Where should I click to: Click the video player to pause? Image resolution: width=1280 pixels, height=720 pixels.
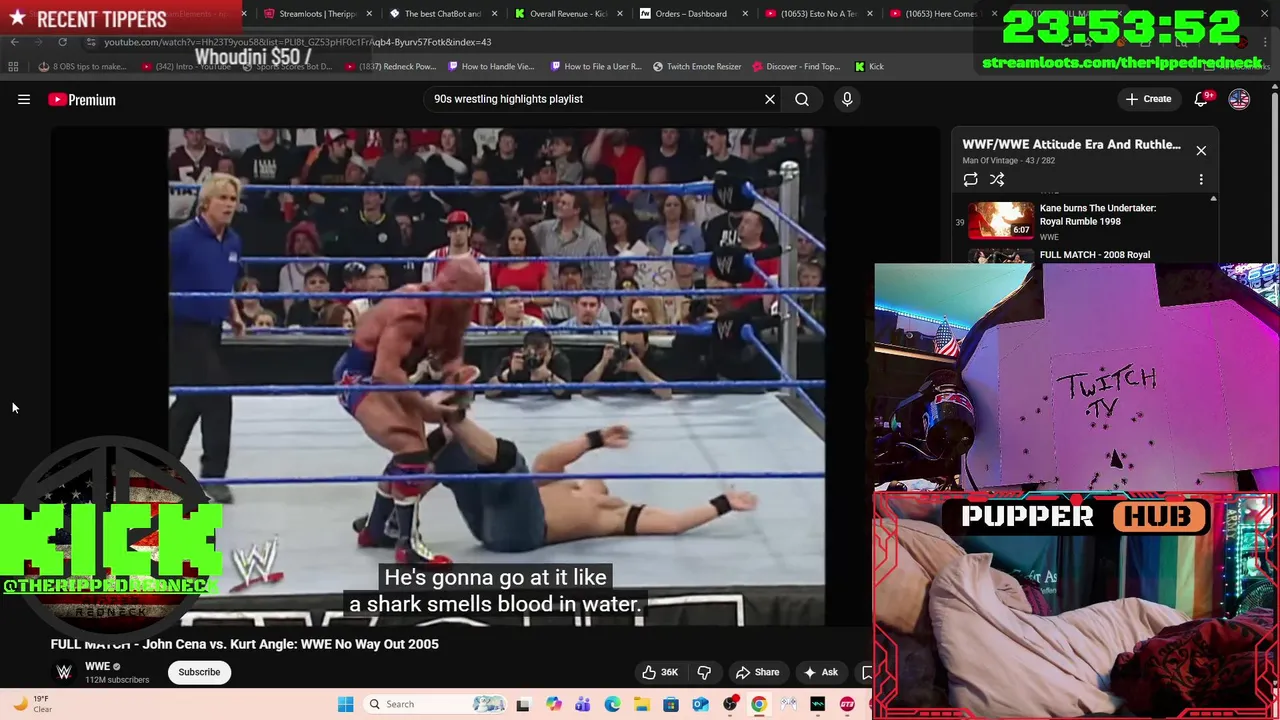[497, 376]
